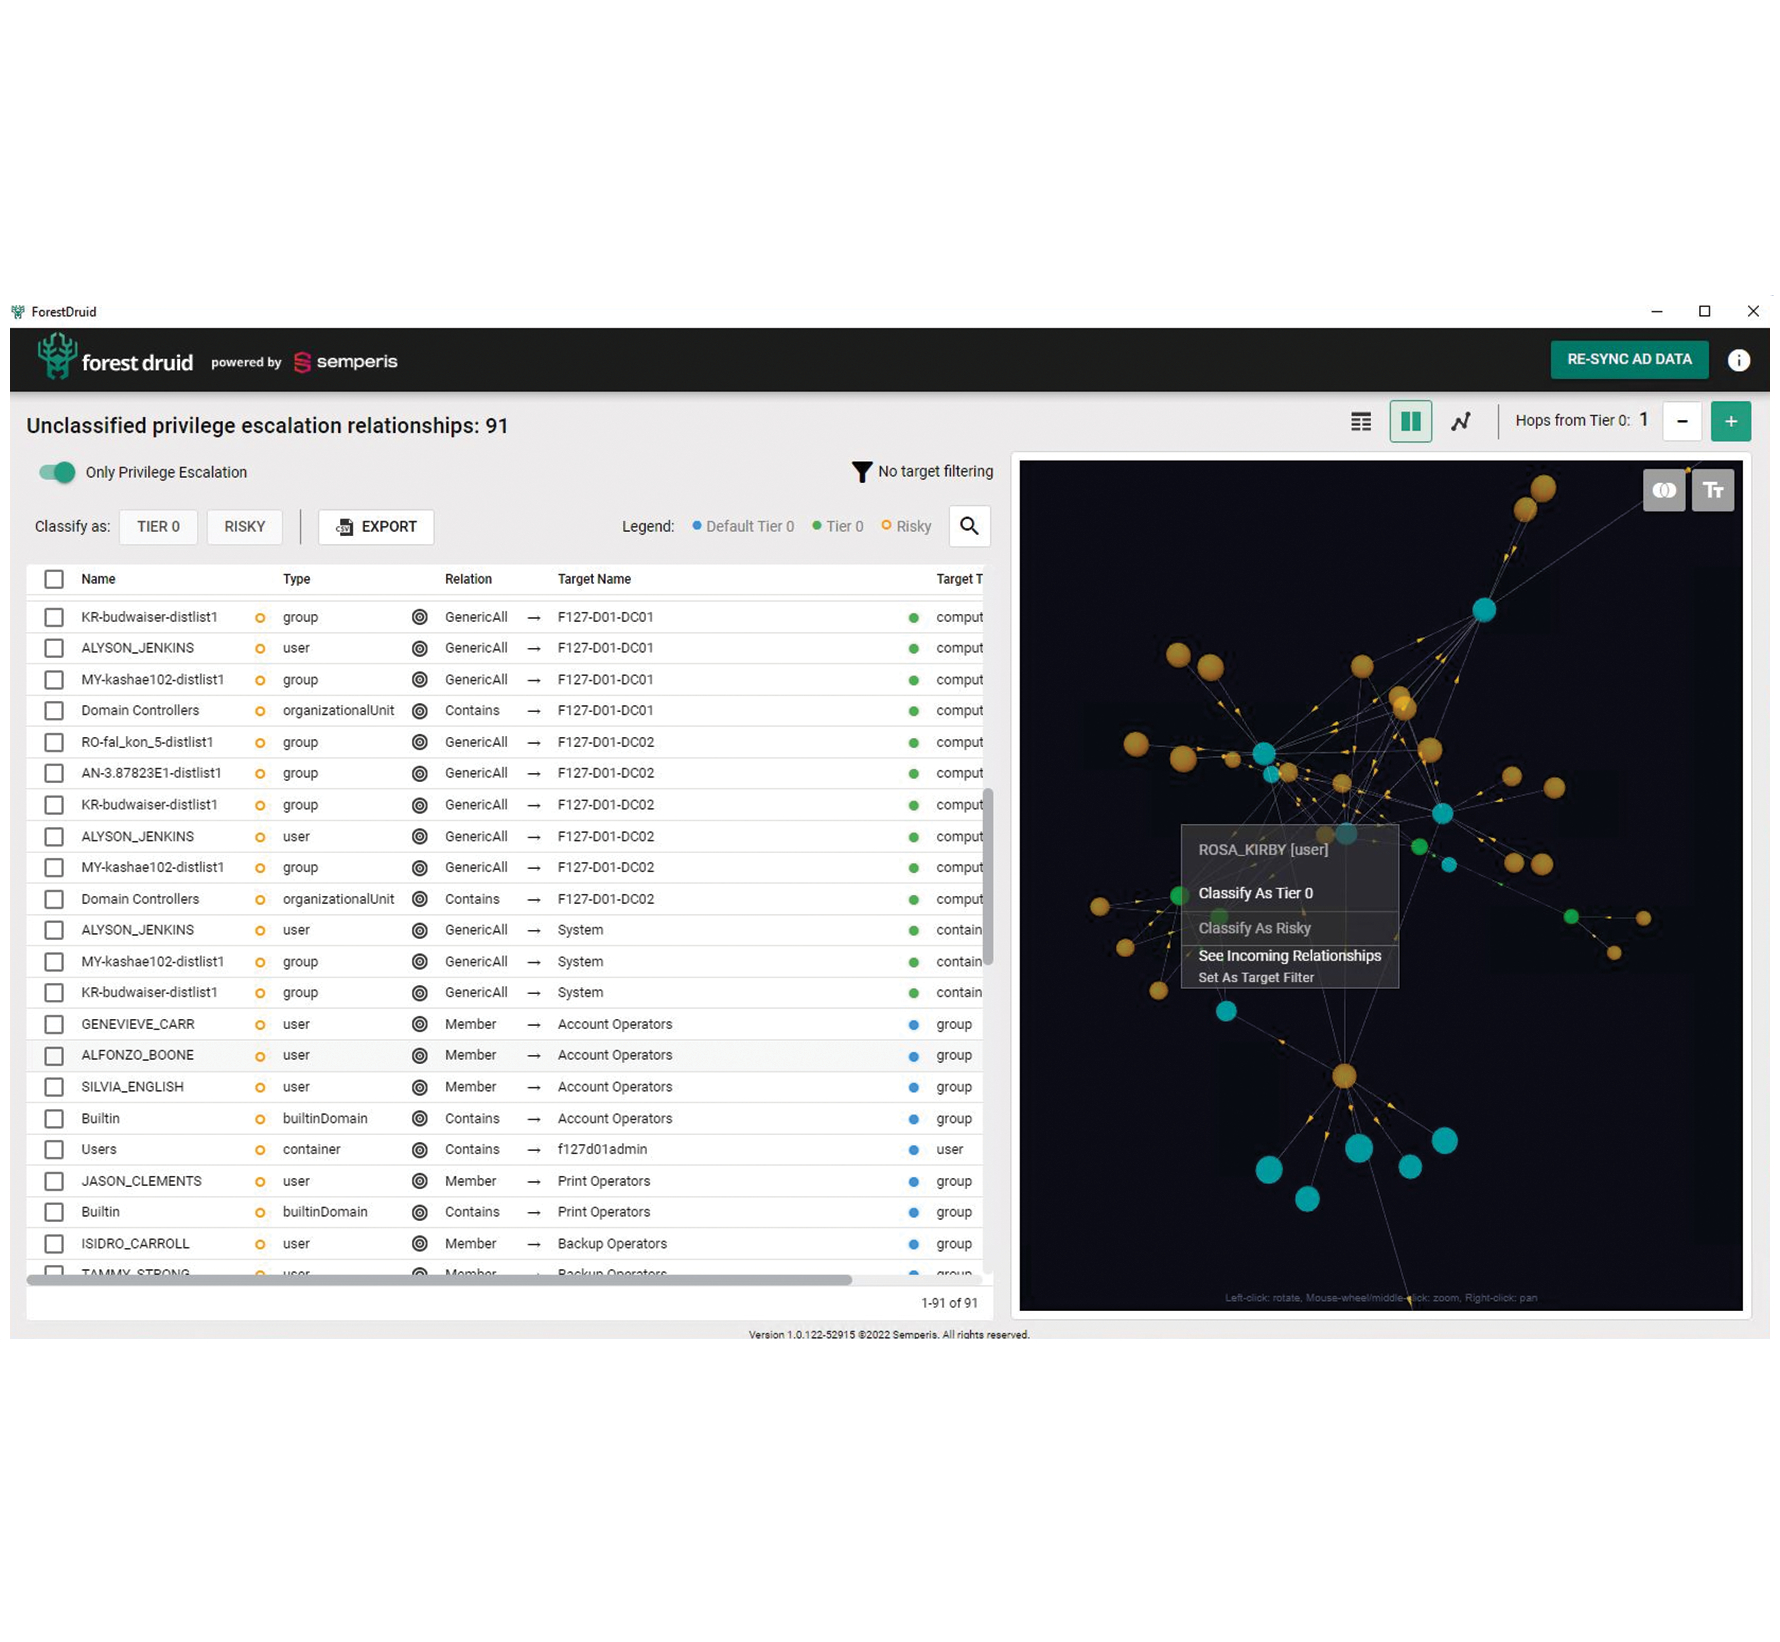Open the info icon in header
1780x1642 pixels.
click(x=1738, y=360)
